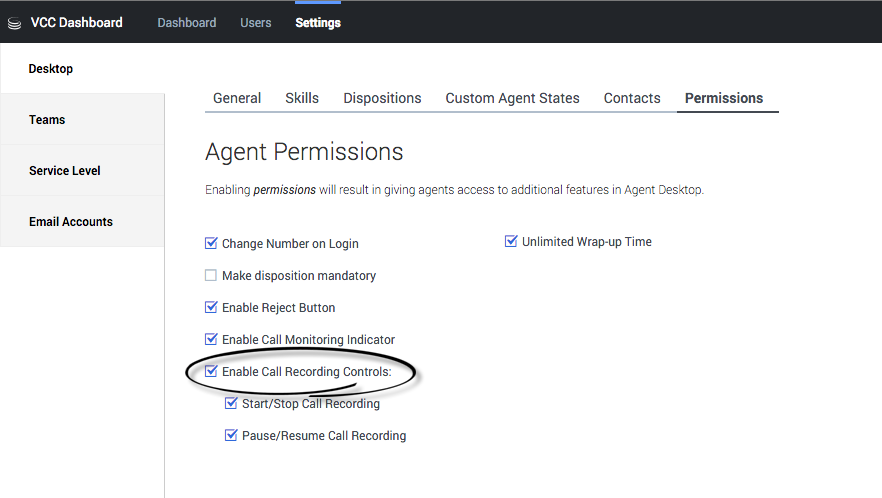Switch to the Contacts tab

pyautogui.click(x=632, y=98)
